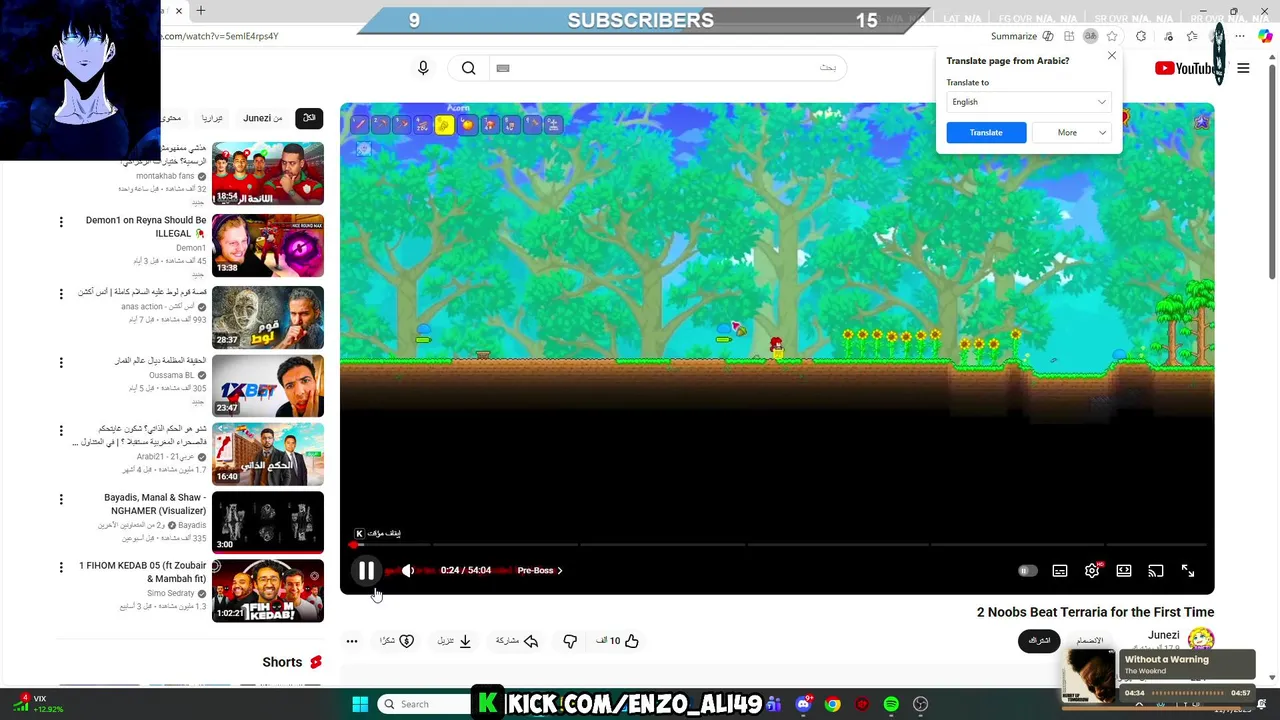This screenshot has height=720, width=1280.
Task: Click the Translate button in the popup
Action: click(986, 132)
